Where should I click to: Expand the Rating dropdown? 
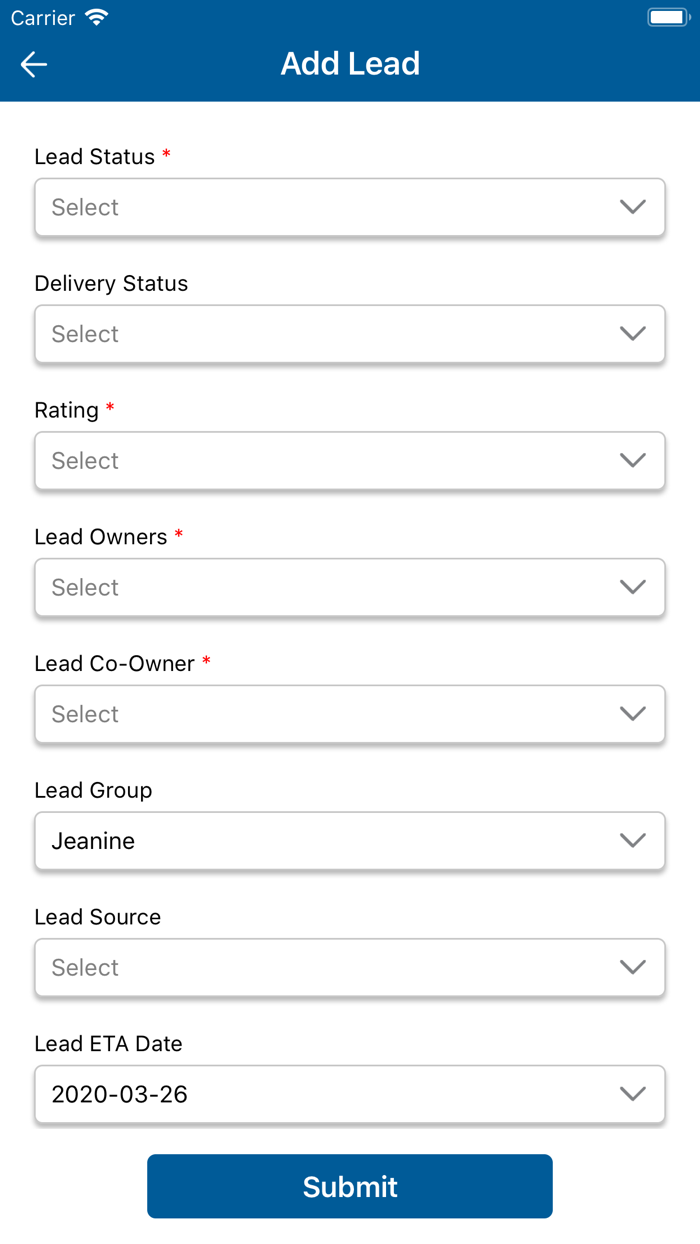click(x=350, y=460)
